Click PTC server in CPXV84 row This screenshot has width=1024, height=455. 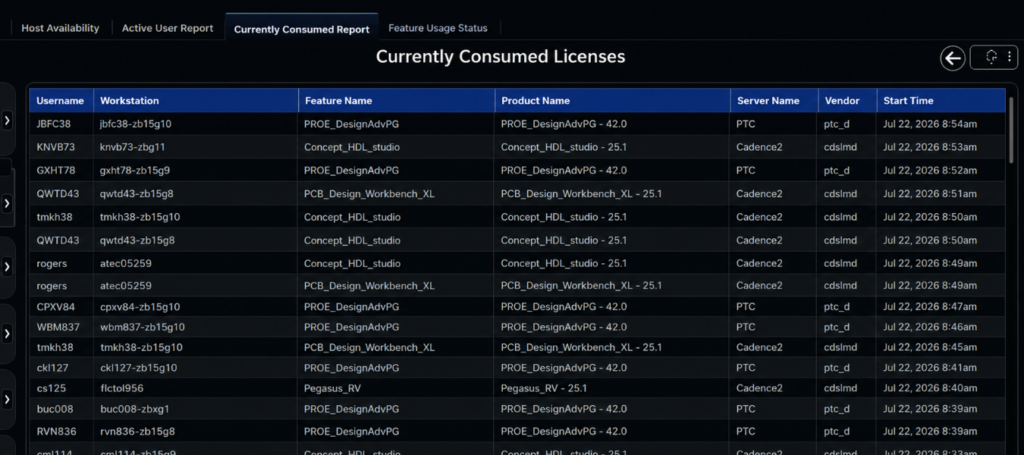pyautogui.click(x=746, y=307)
